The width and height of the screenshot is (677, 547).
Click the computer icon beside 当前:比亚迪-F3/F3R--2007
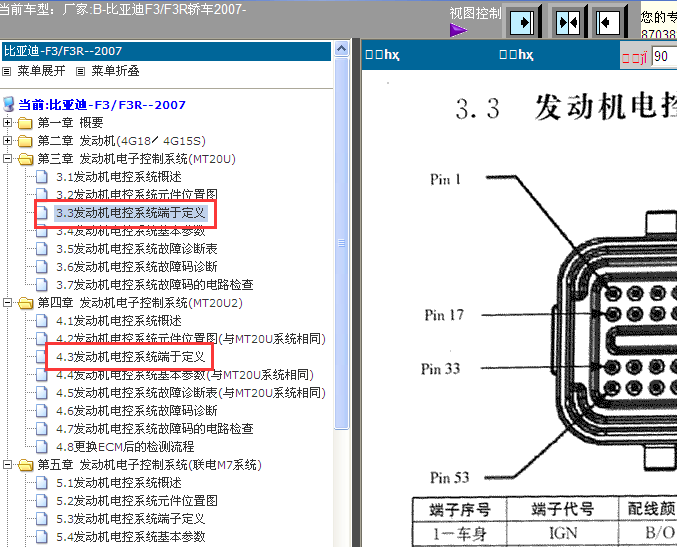[x=9, y=104]
